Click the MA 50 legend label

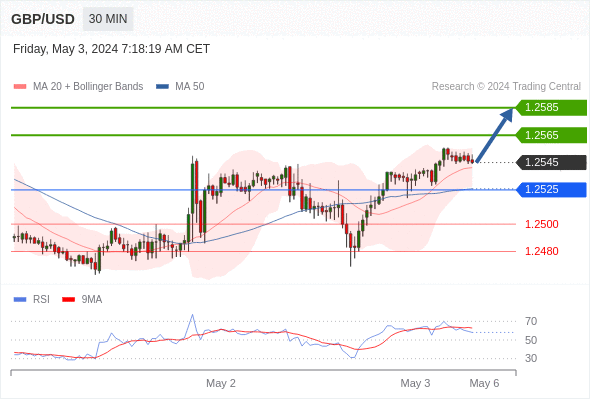190,87
